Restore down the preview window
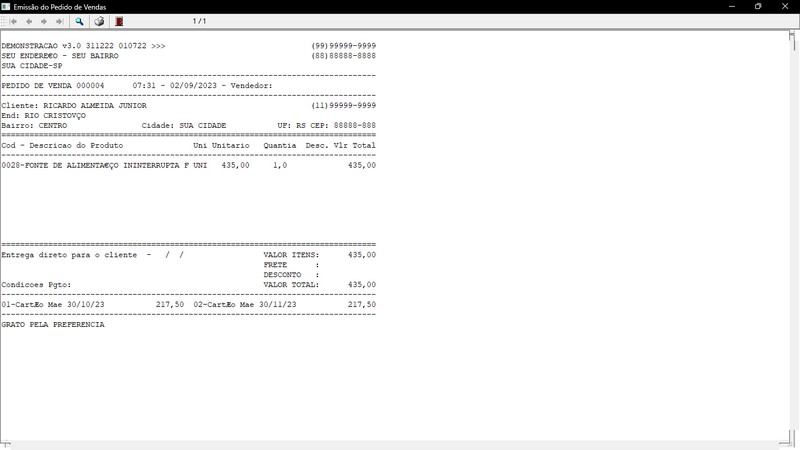 point(758,6)
